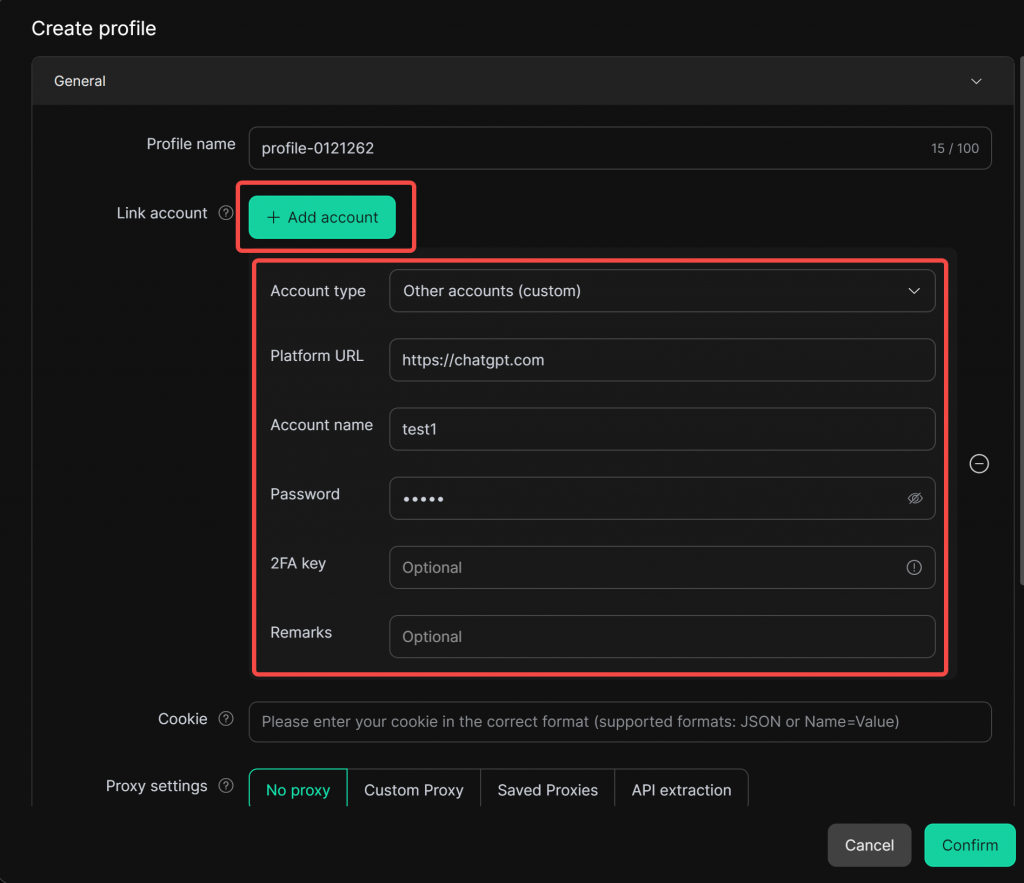Choose the Saved Proxies tab
The width and height of the screenshot is (1024, 883).
click(x=547, y=790)
